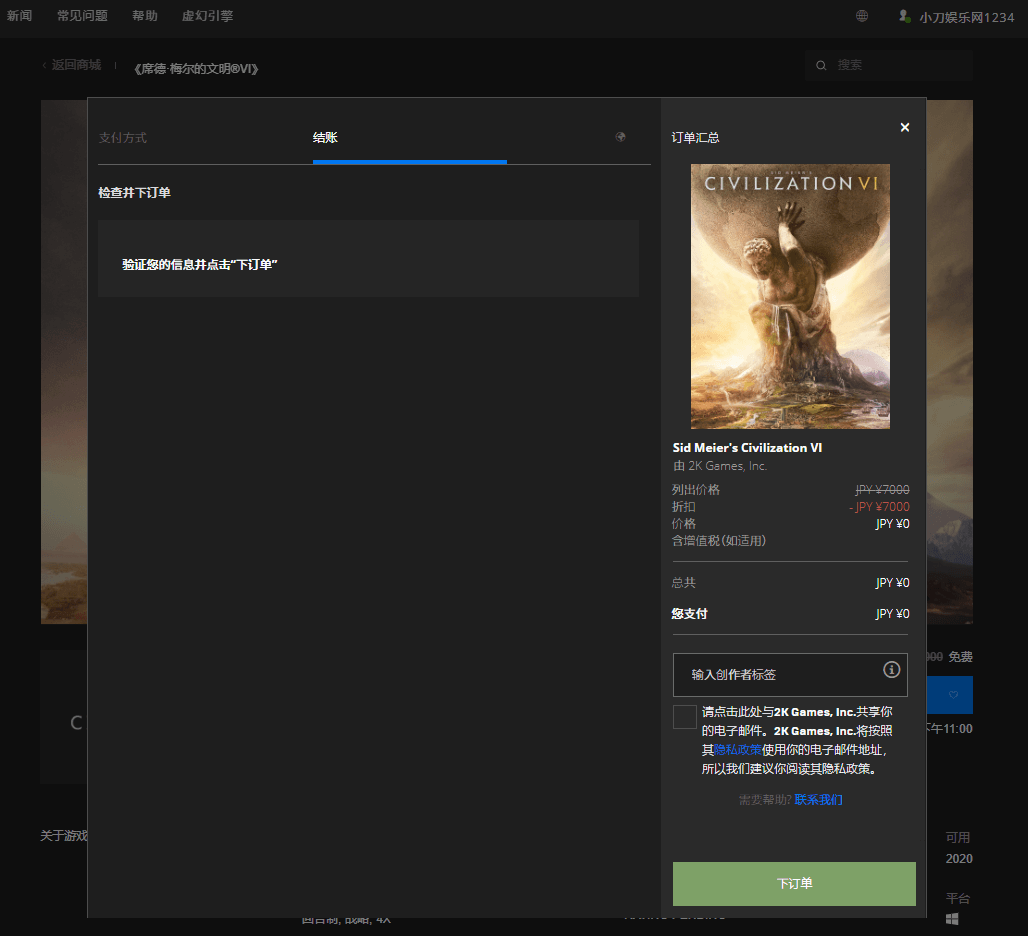Click the Windows platform icon
Screen dimensions: 1028x936
952,918
